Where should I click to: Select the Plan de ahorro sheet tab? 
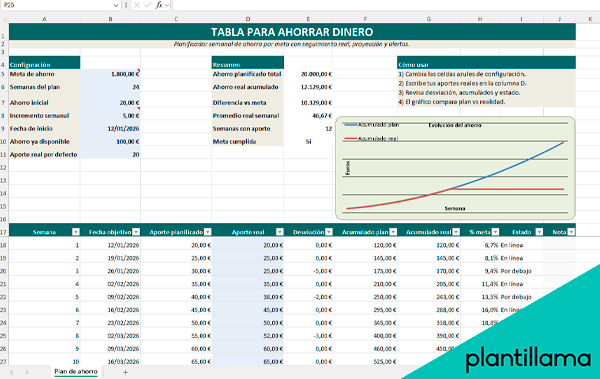coord(76,371)
